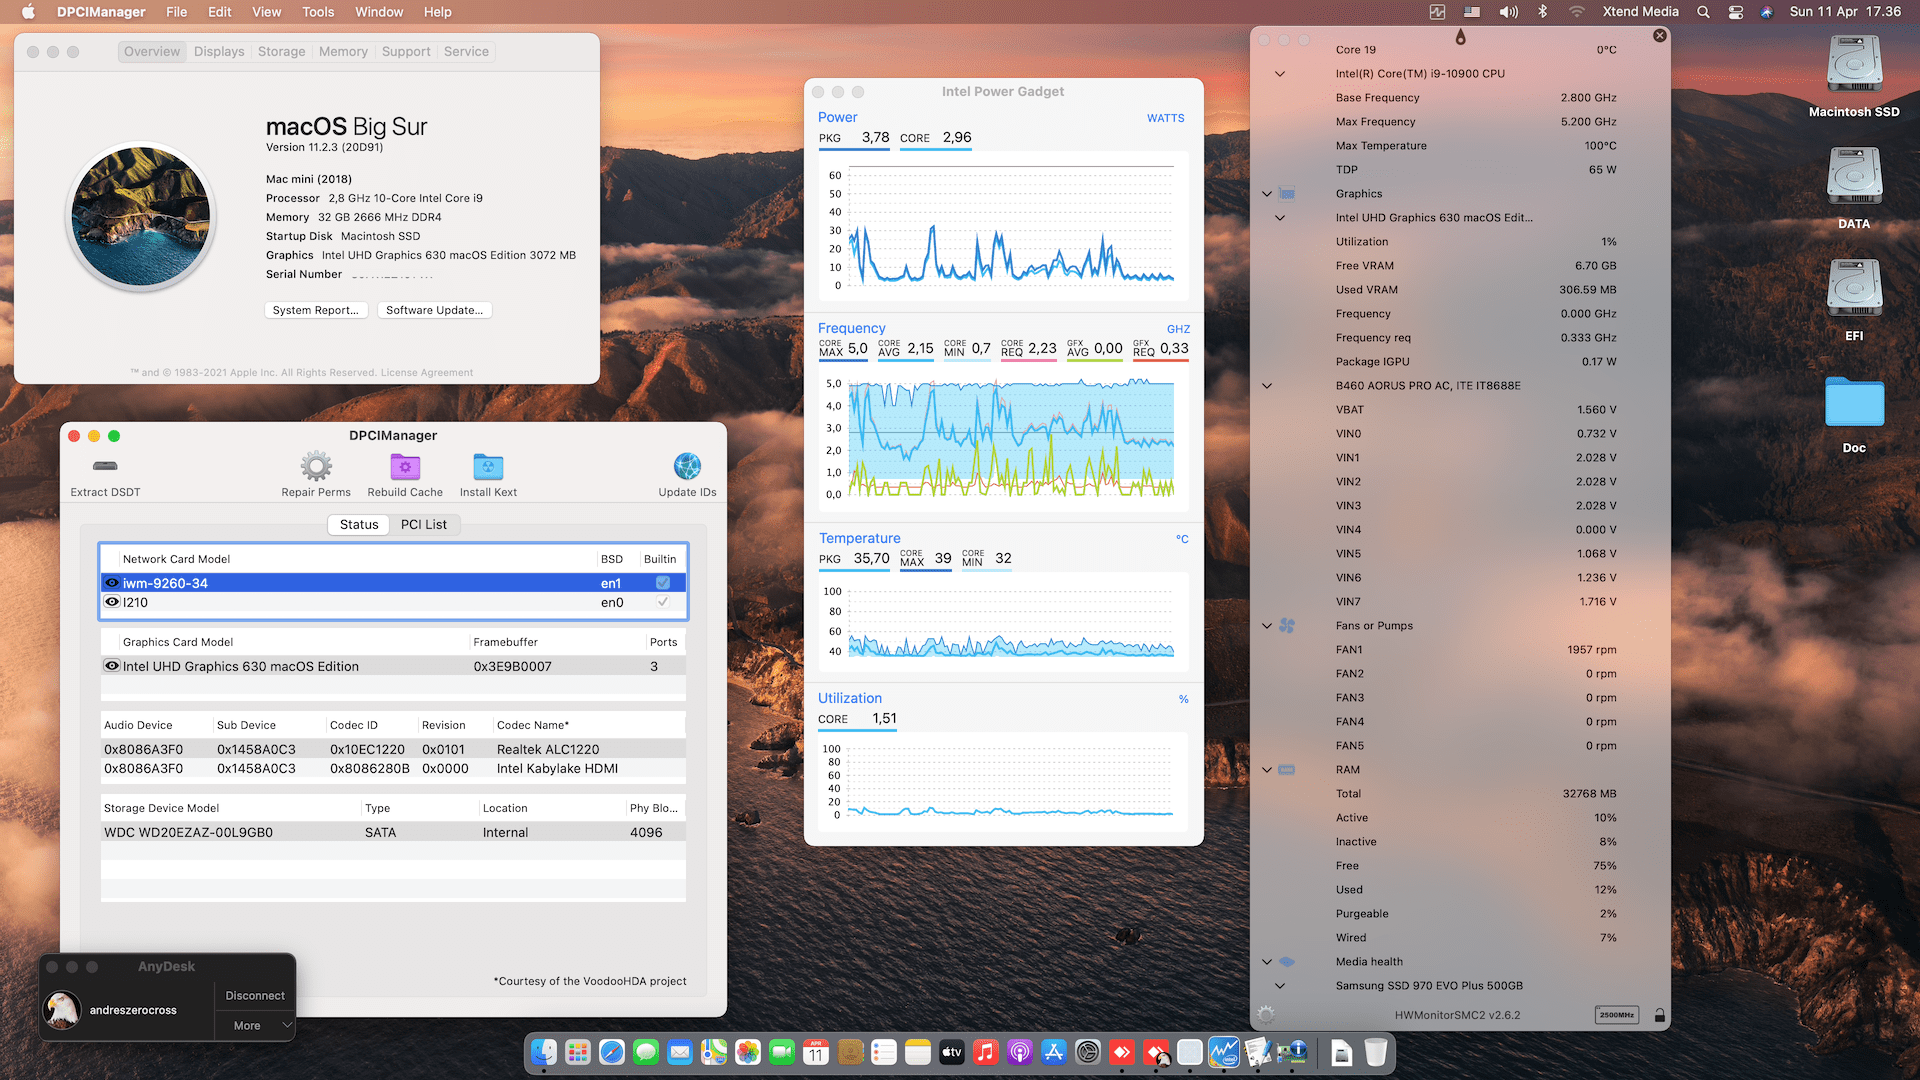The image size is (1920, 1080).
Task: Click the andreszerocross avatar in AnyDesk
Action: (62, 1010)
